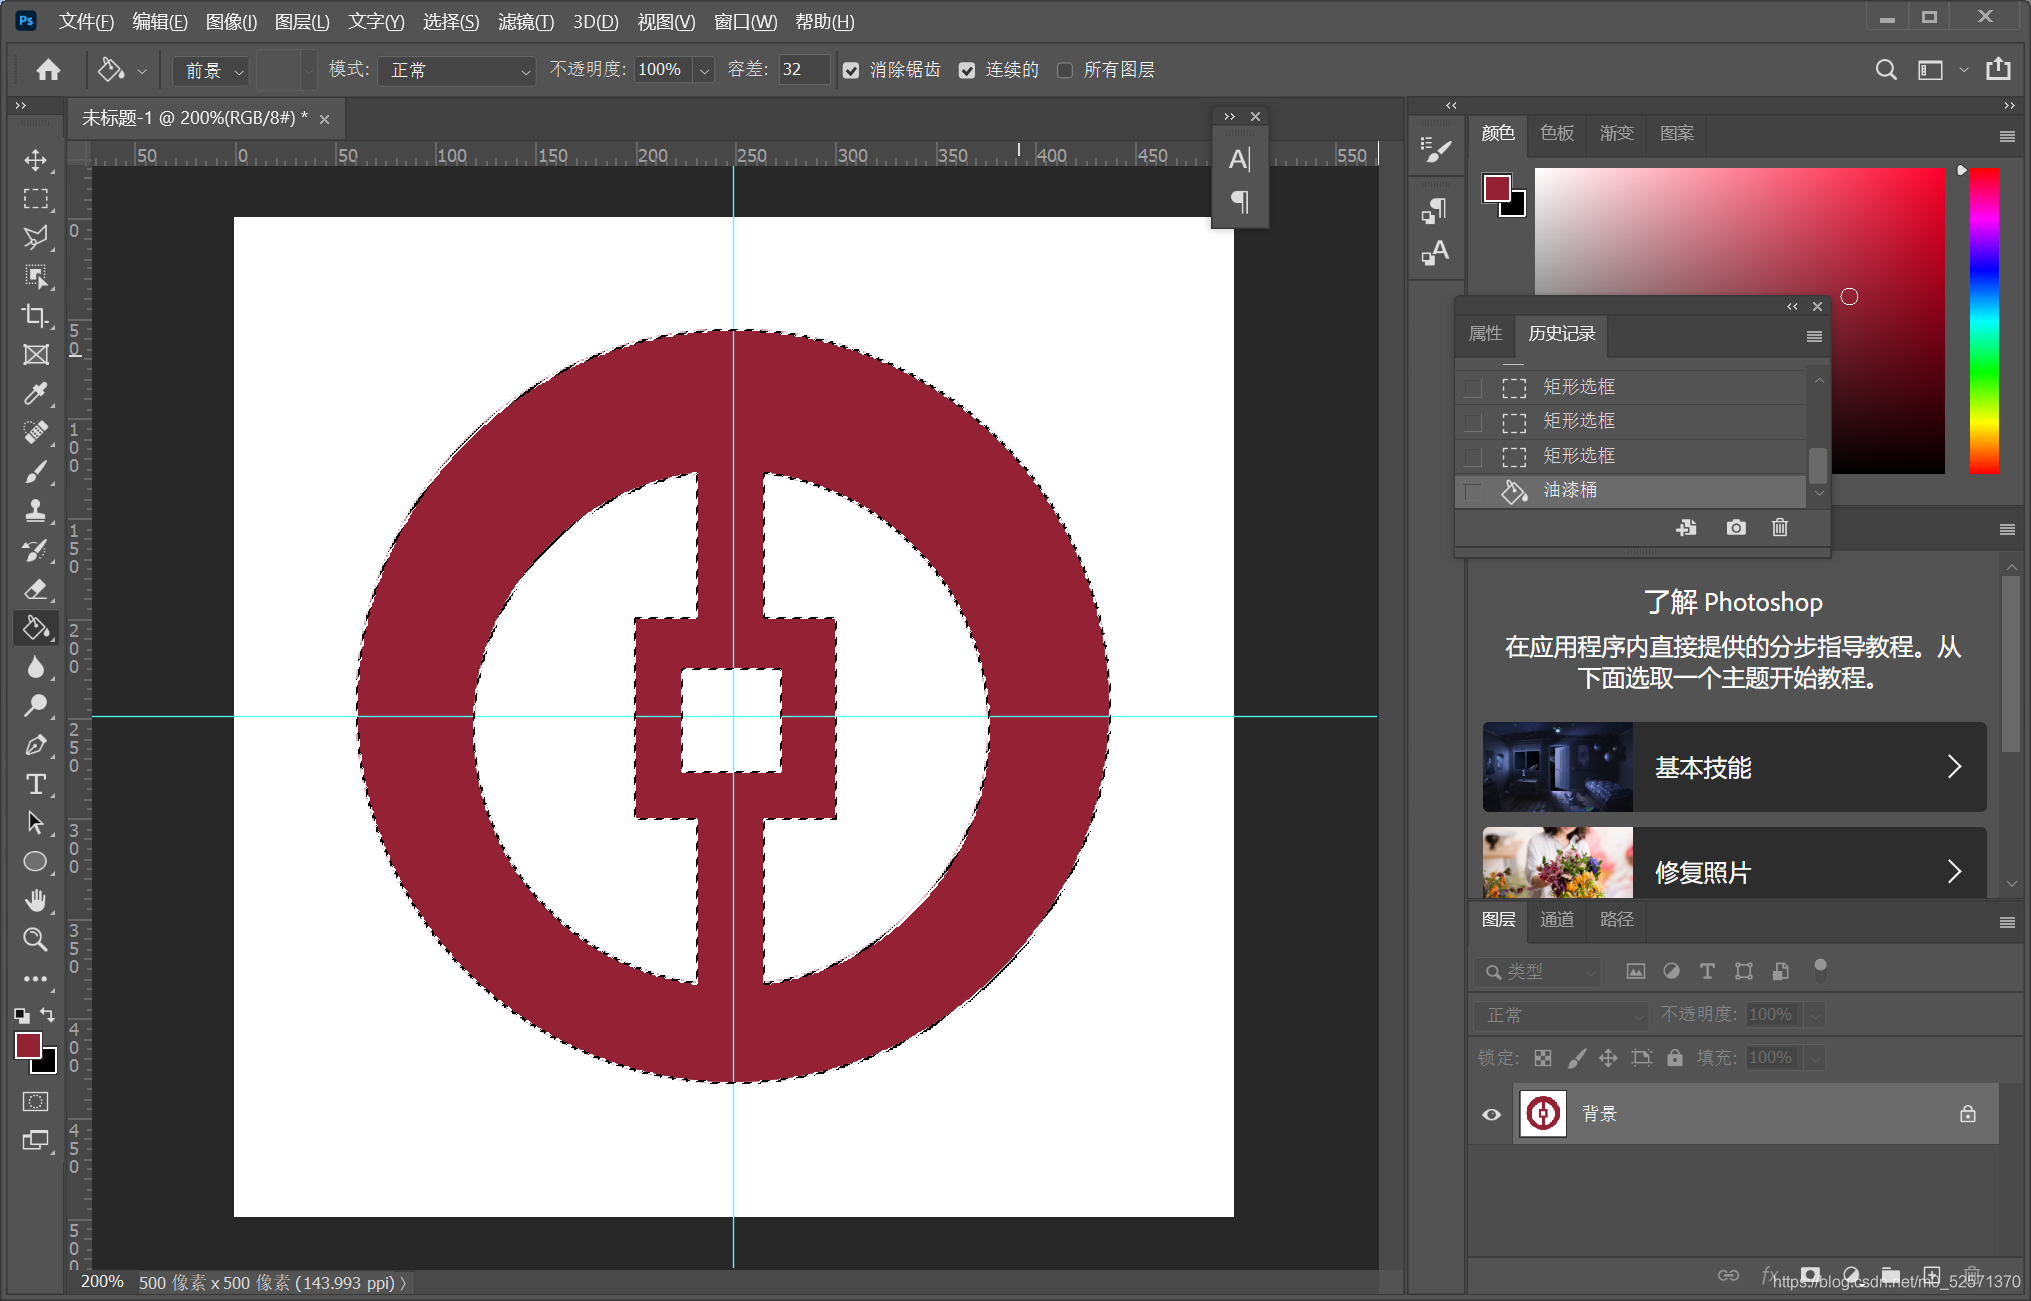The width and height of the screenshot is (2031, 1301).
Task: Toggle the contiguous (连续的) checkbox
Action: point(967,70)
